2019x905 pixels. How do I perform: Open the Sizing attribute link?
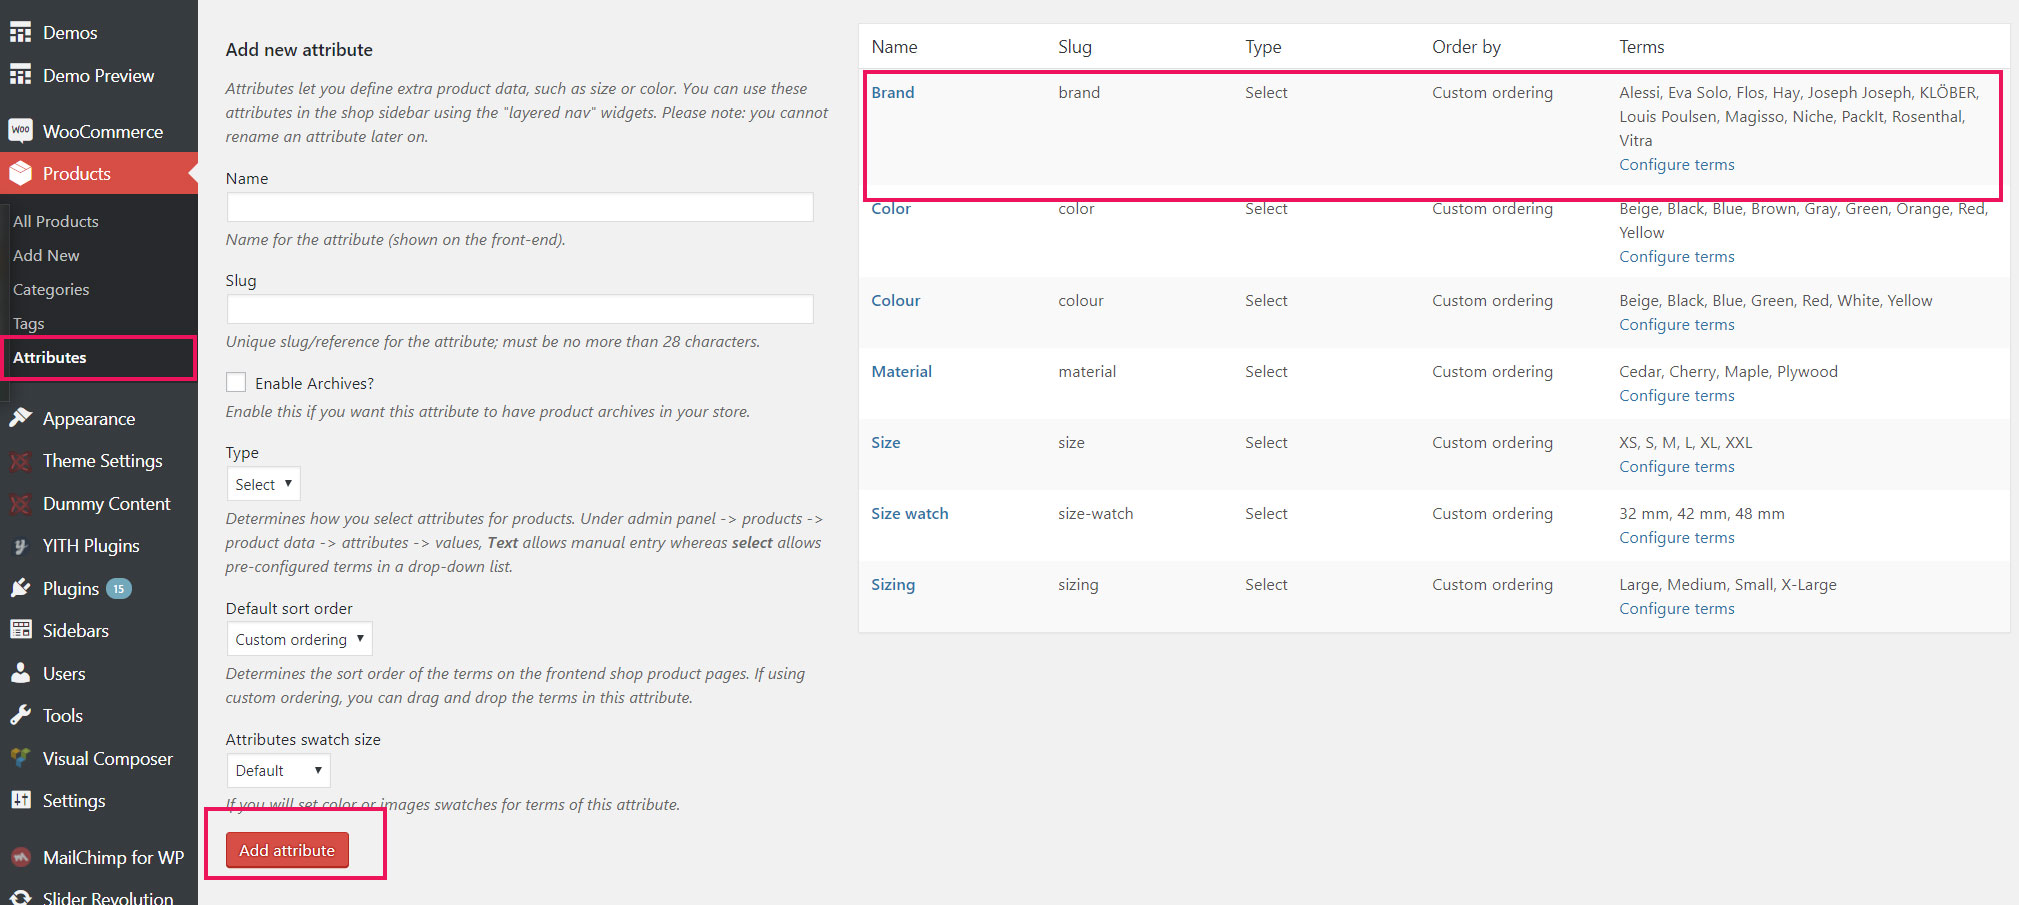893,584
